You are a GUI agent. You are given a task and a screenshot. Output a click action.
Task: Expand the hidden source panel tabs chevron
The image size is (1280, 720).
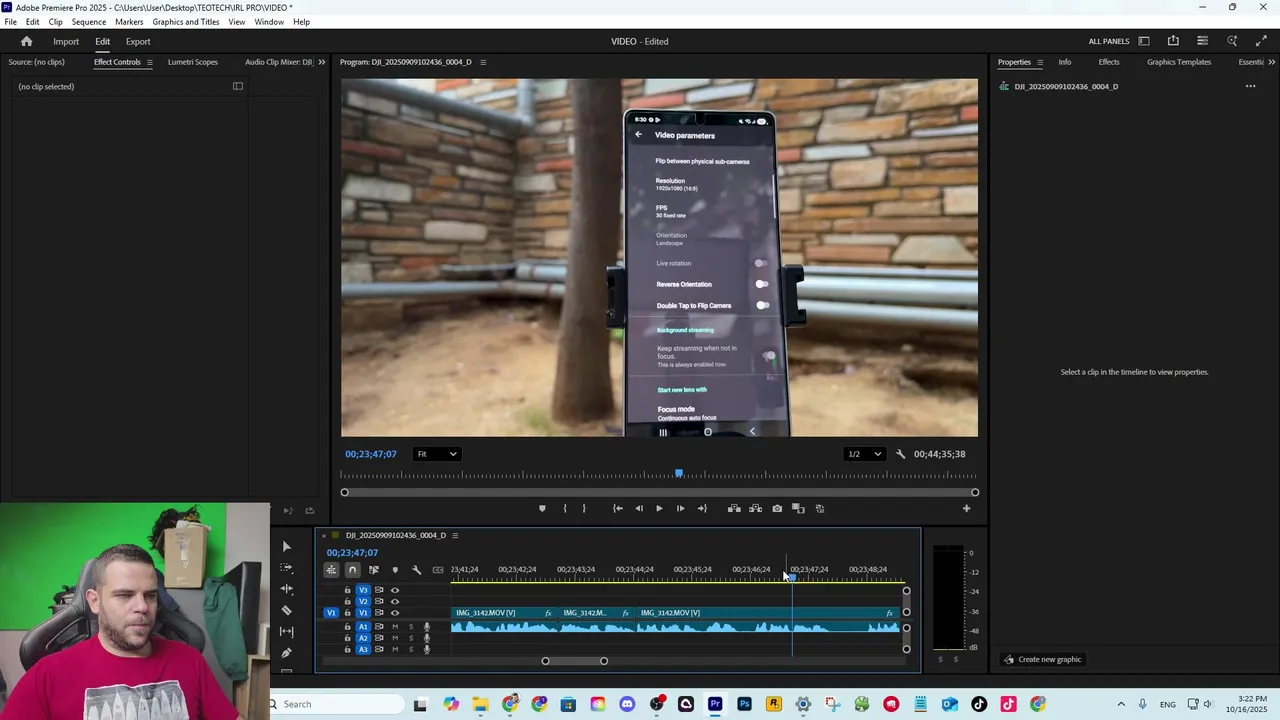tap(321, 62)
